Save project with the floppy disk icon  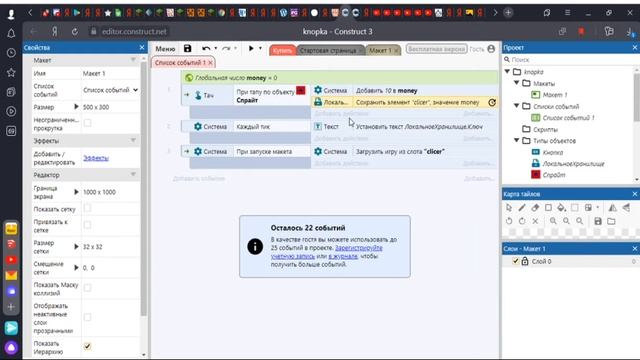[x=187, y=49]
